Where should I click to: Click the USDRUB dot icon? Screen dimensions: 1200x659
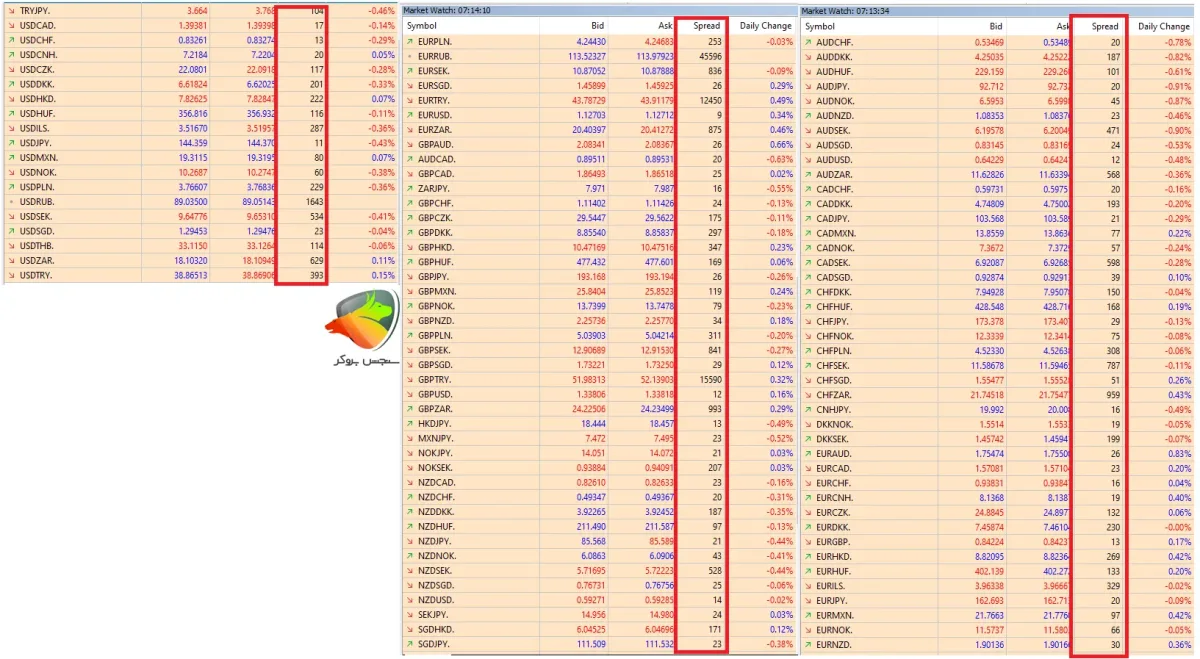click(10, 201)
